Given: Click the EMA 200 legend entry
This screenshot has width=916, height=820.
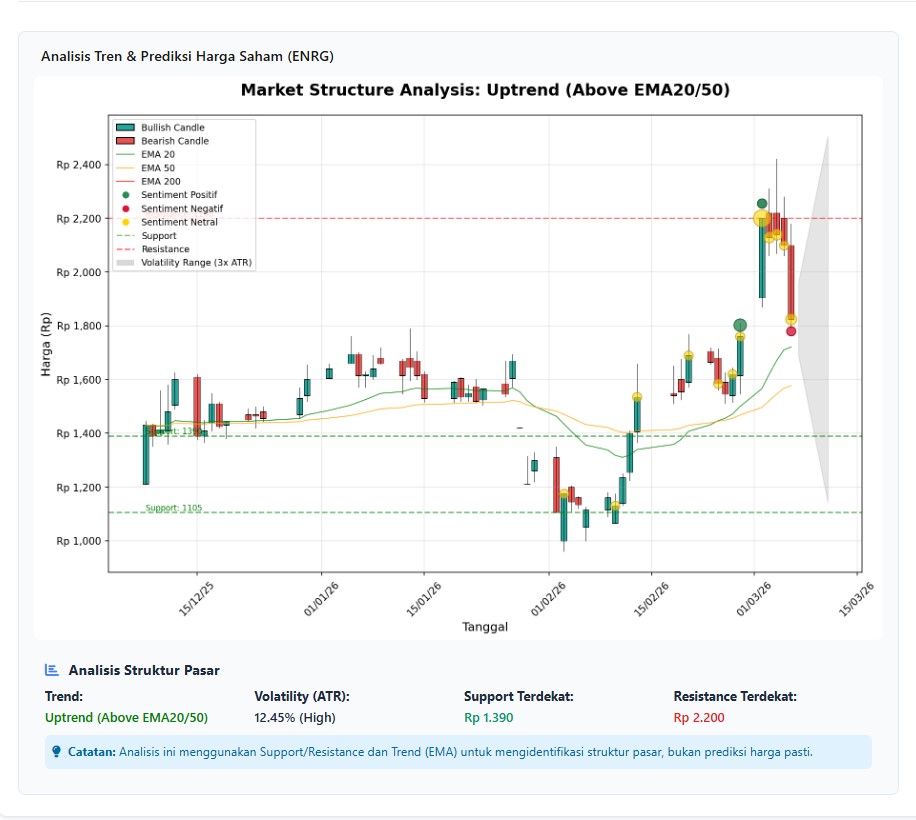Looking at the screenshot, I should click(148, 182).
